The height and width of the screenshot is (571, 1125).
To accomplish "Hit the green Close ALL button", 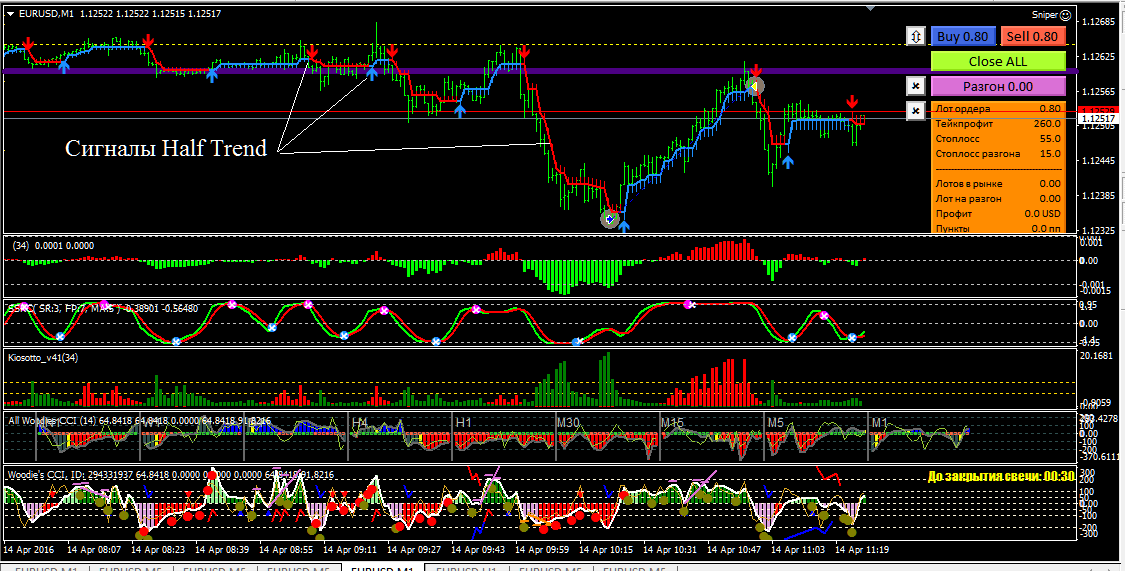I will click(x=997, y=61).
